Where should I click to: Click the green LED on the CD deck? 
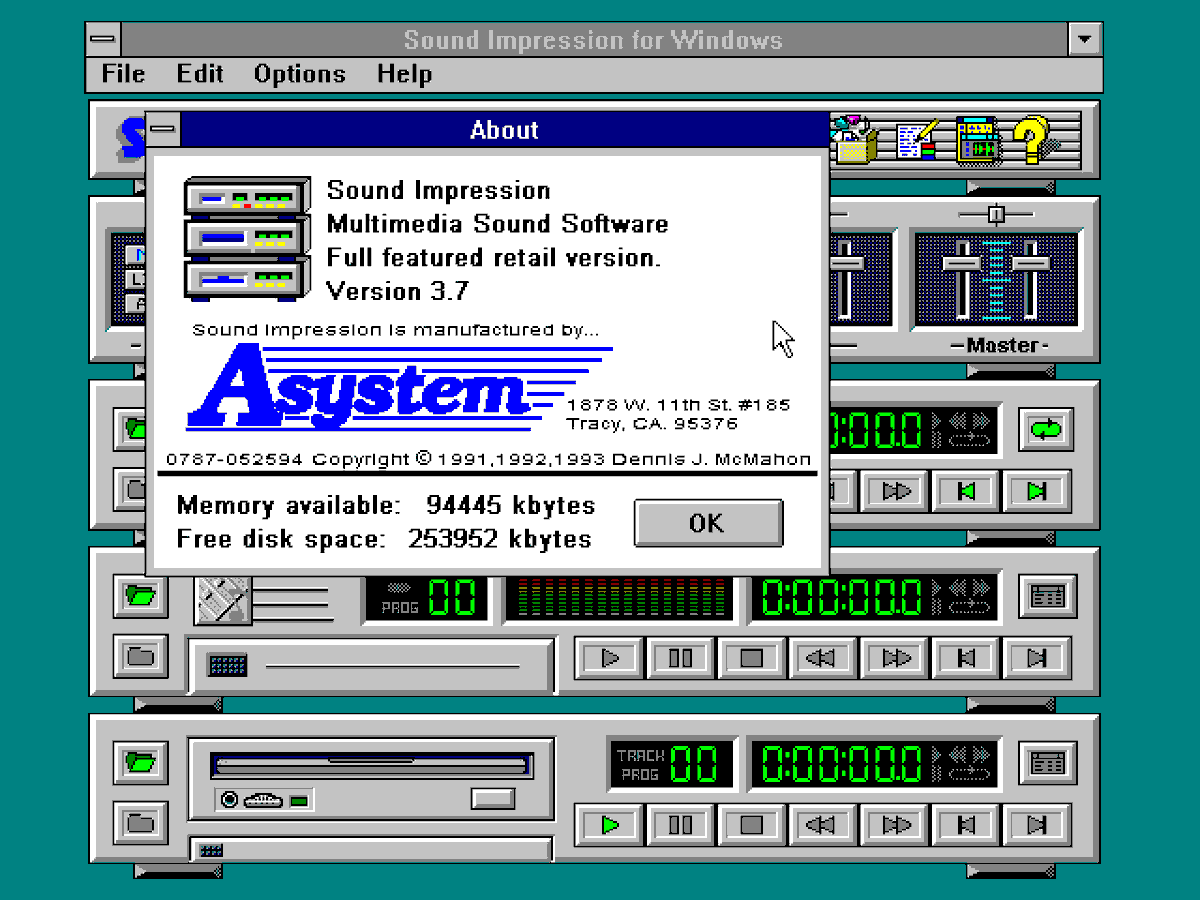(x=300, y=801)
